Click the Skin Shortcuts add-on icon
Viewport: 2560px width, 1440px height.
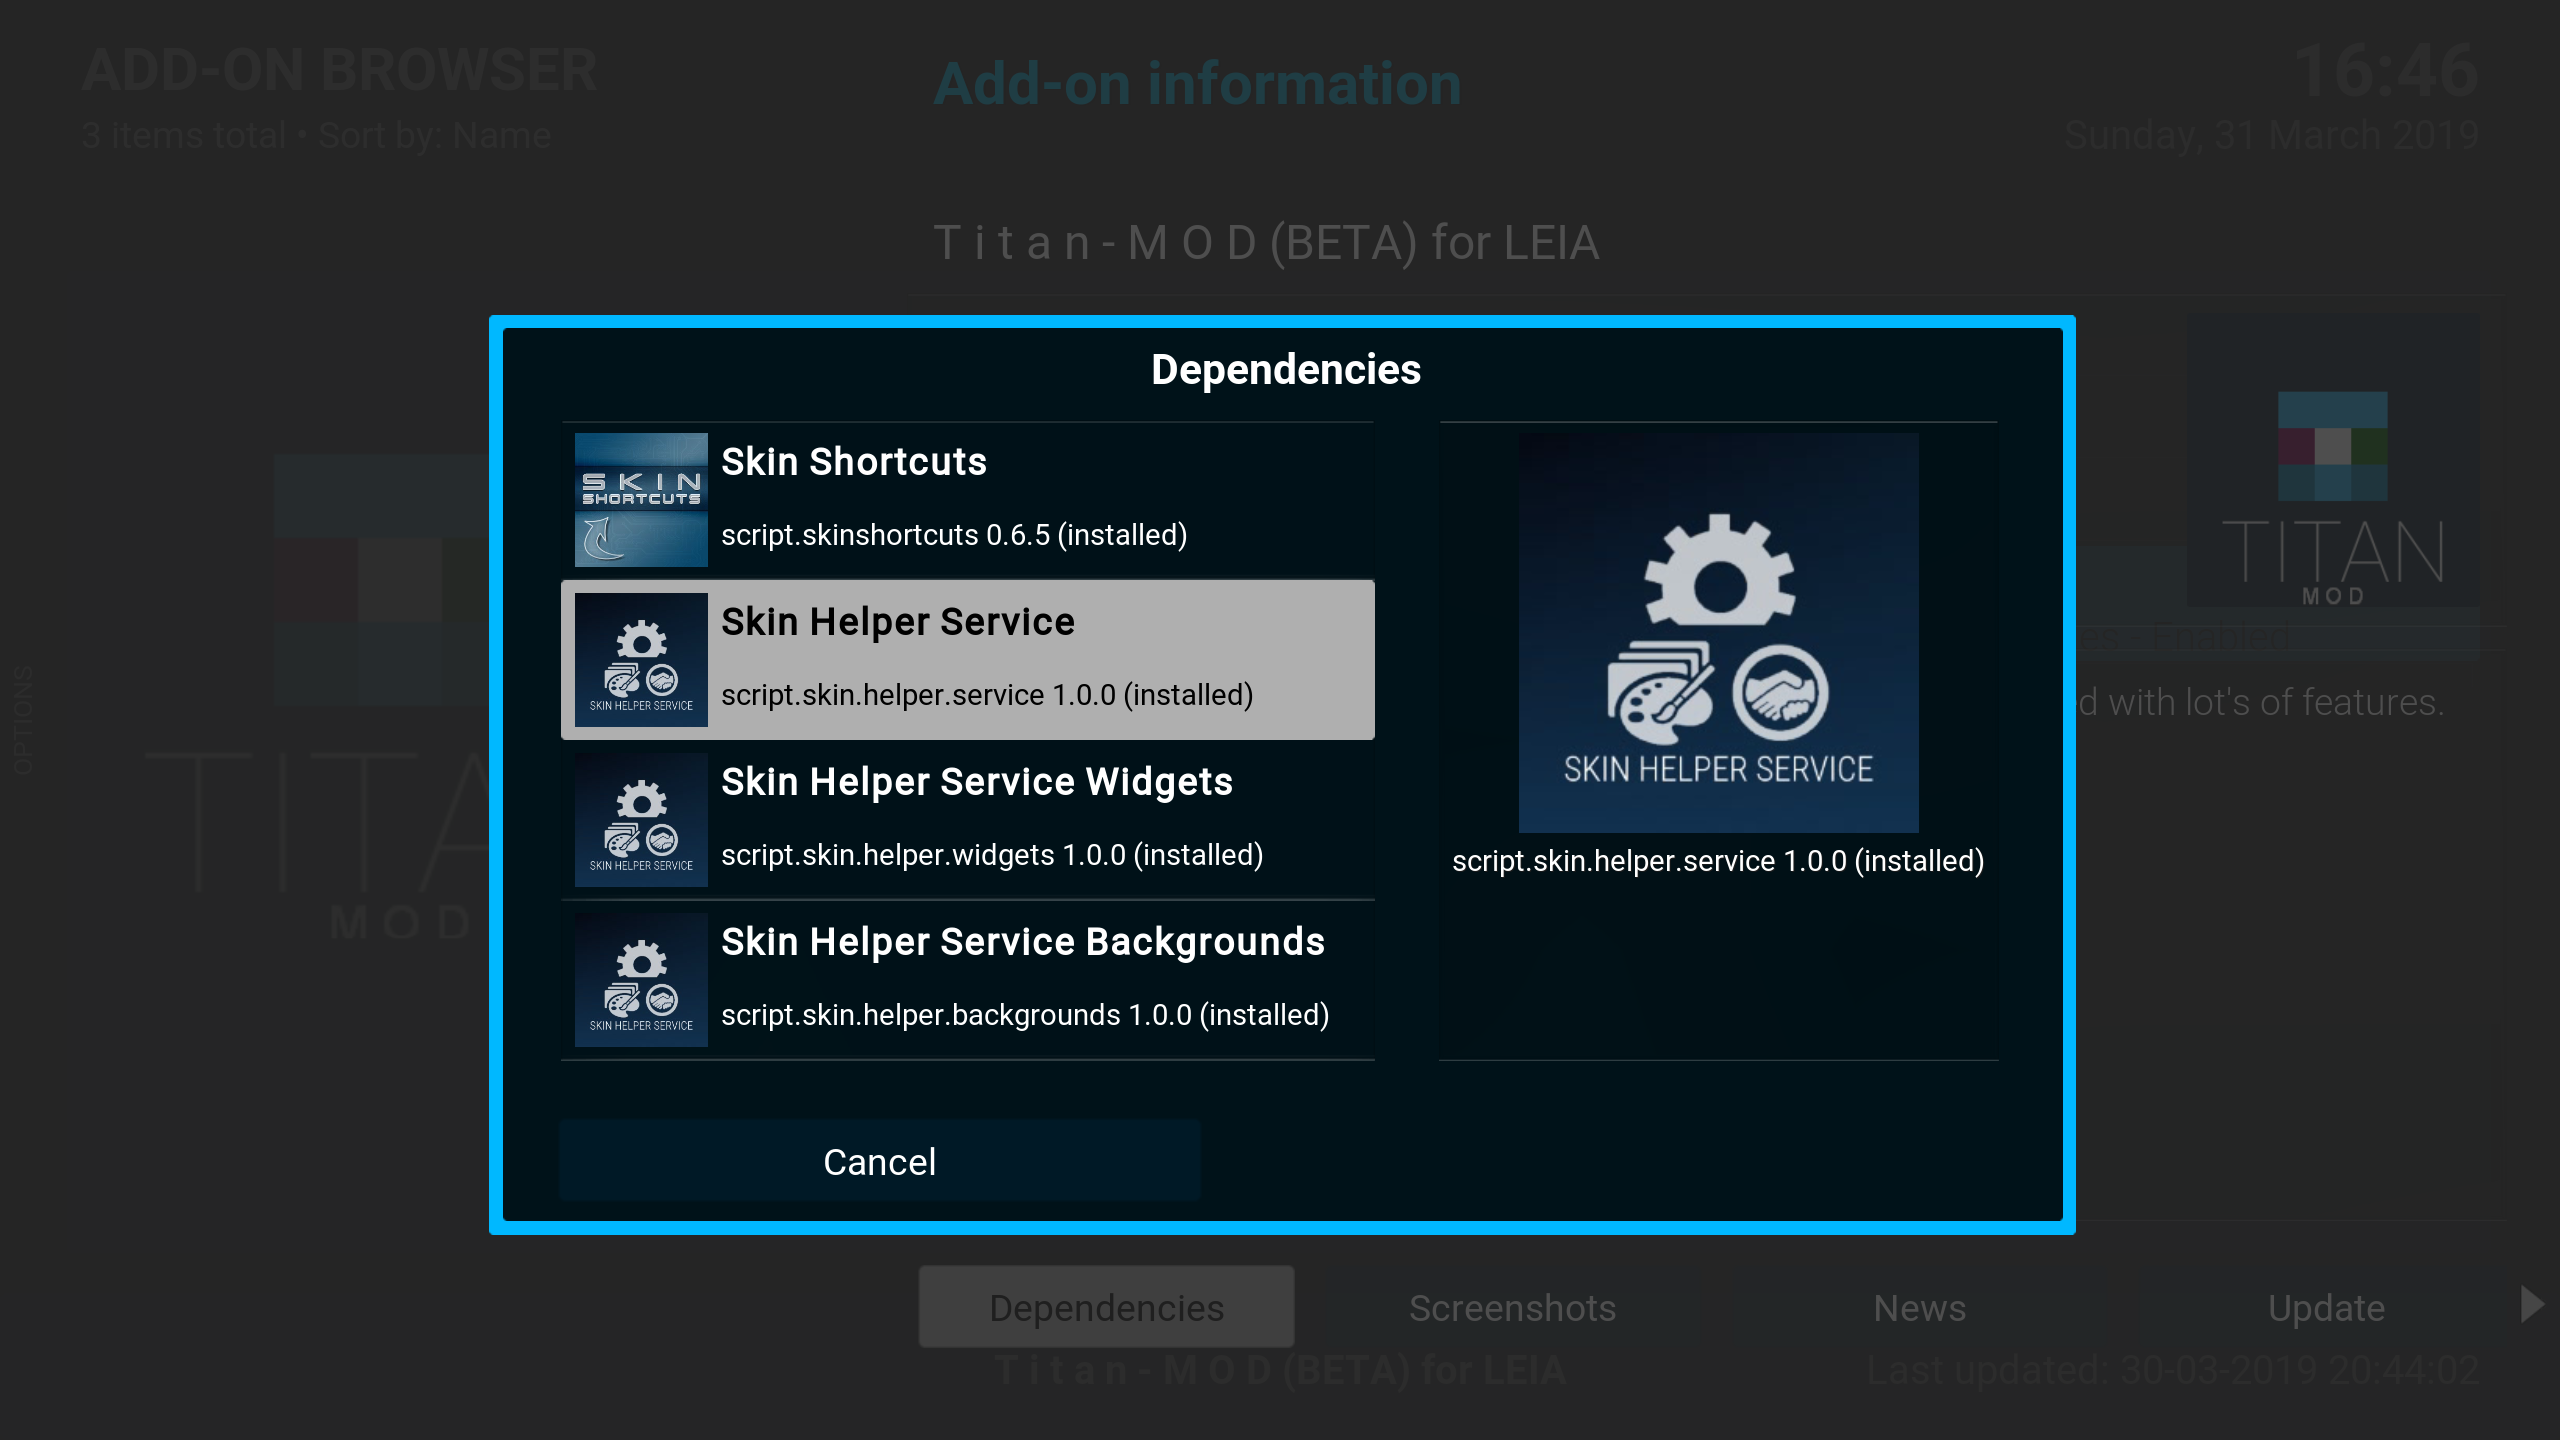point(641,500)
